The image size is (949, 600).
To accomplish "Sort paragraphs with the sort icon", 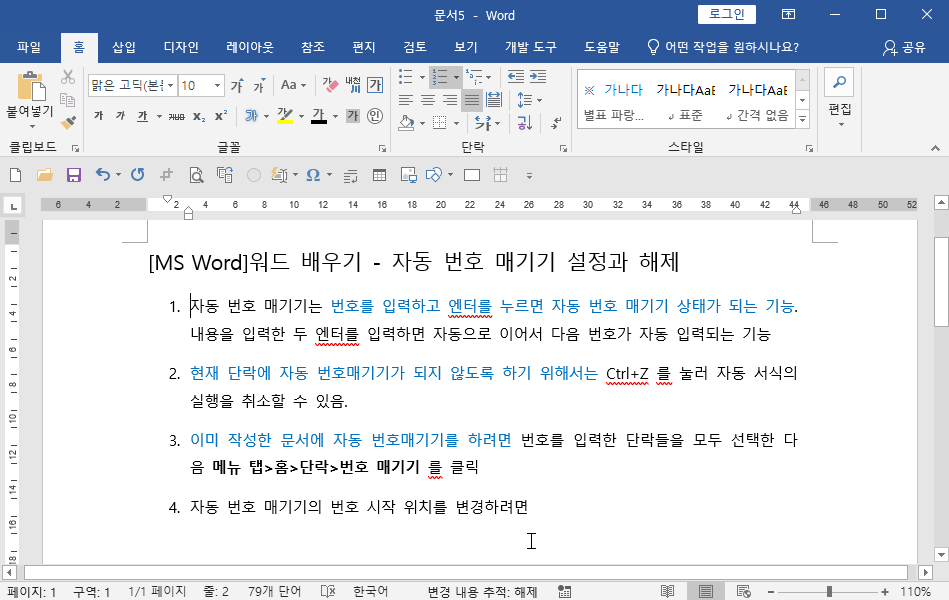I will point(524,123).
